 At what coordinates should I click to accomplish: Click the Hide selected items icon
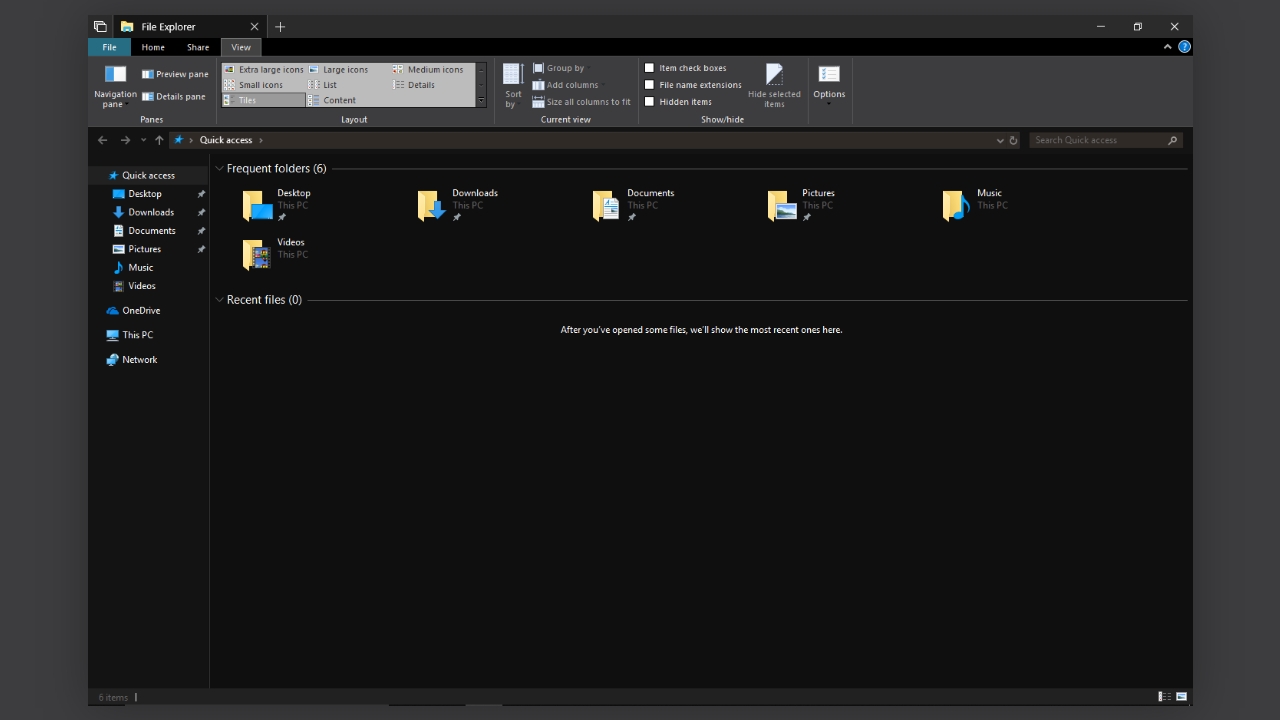click(x=774, y=75)
